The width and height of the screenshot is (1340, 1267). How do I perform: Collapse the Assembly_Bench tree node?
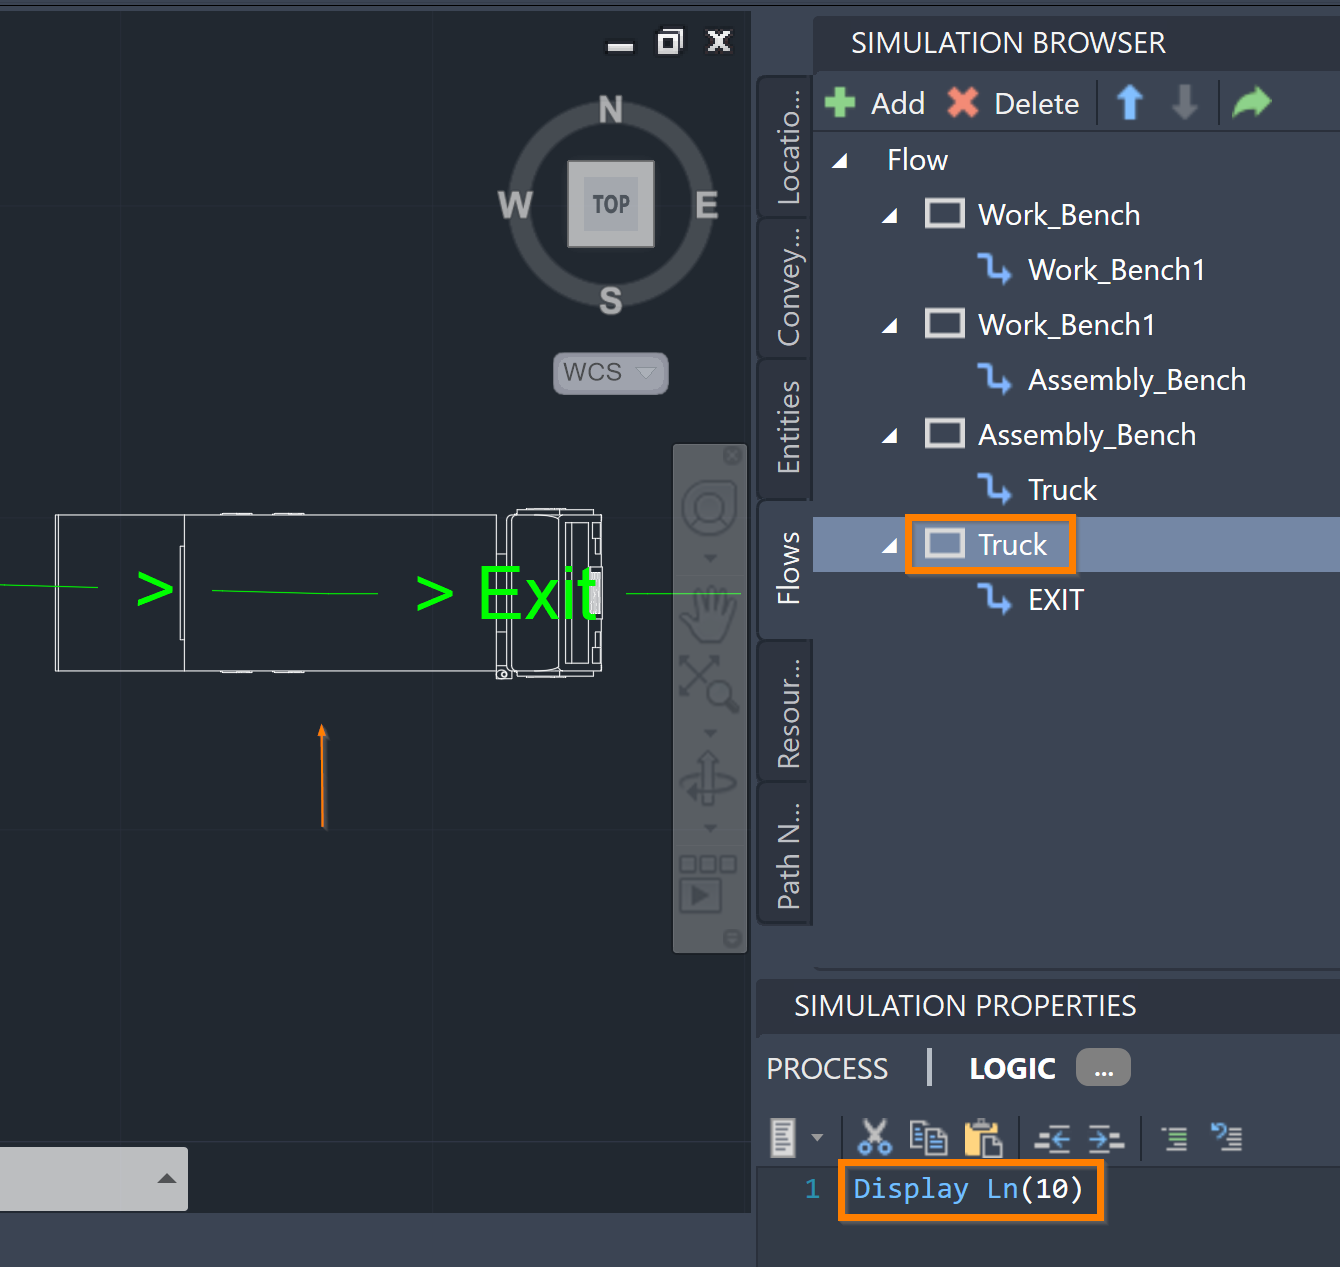pos(890,436)
